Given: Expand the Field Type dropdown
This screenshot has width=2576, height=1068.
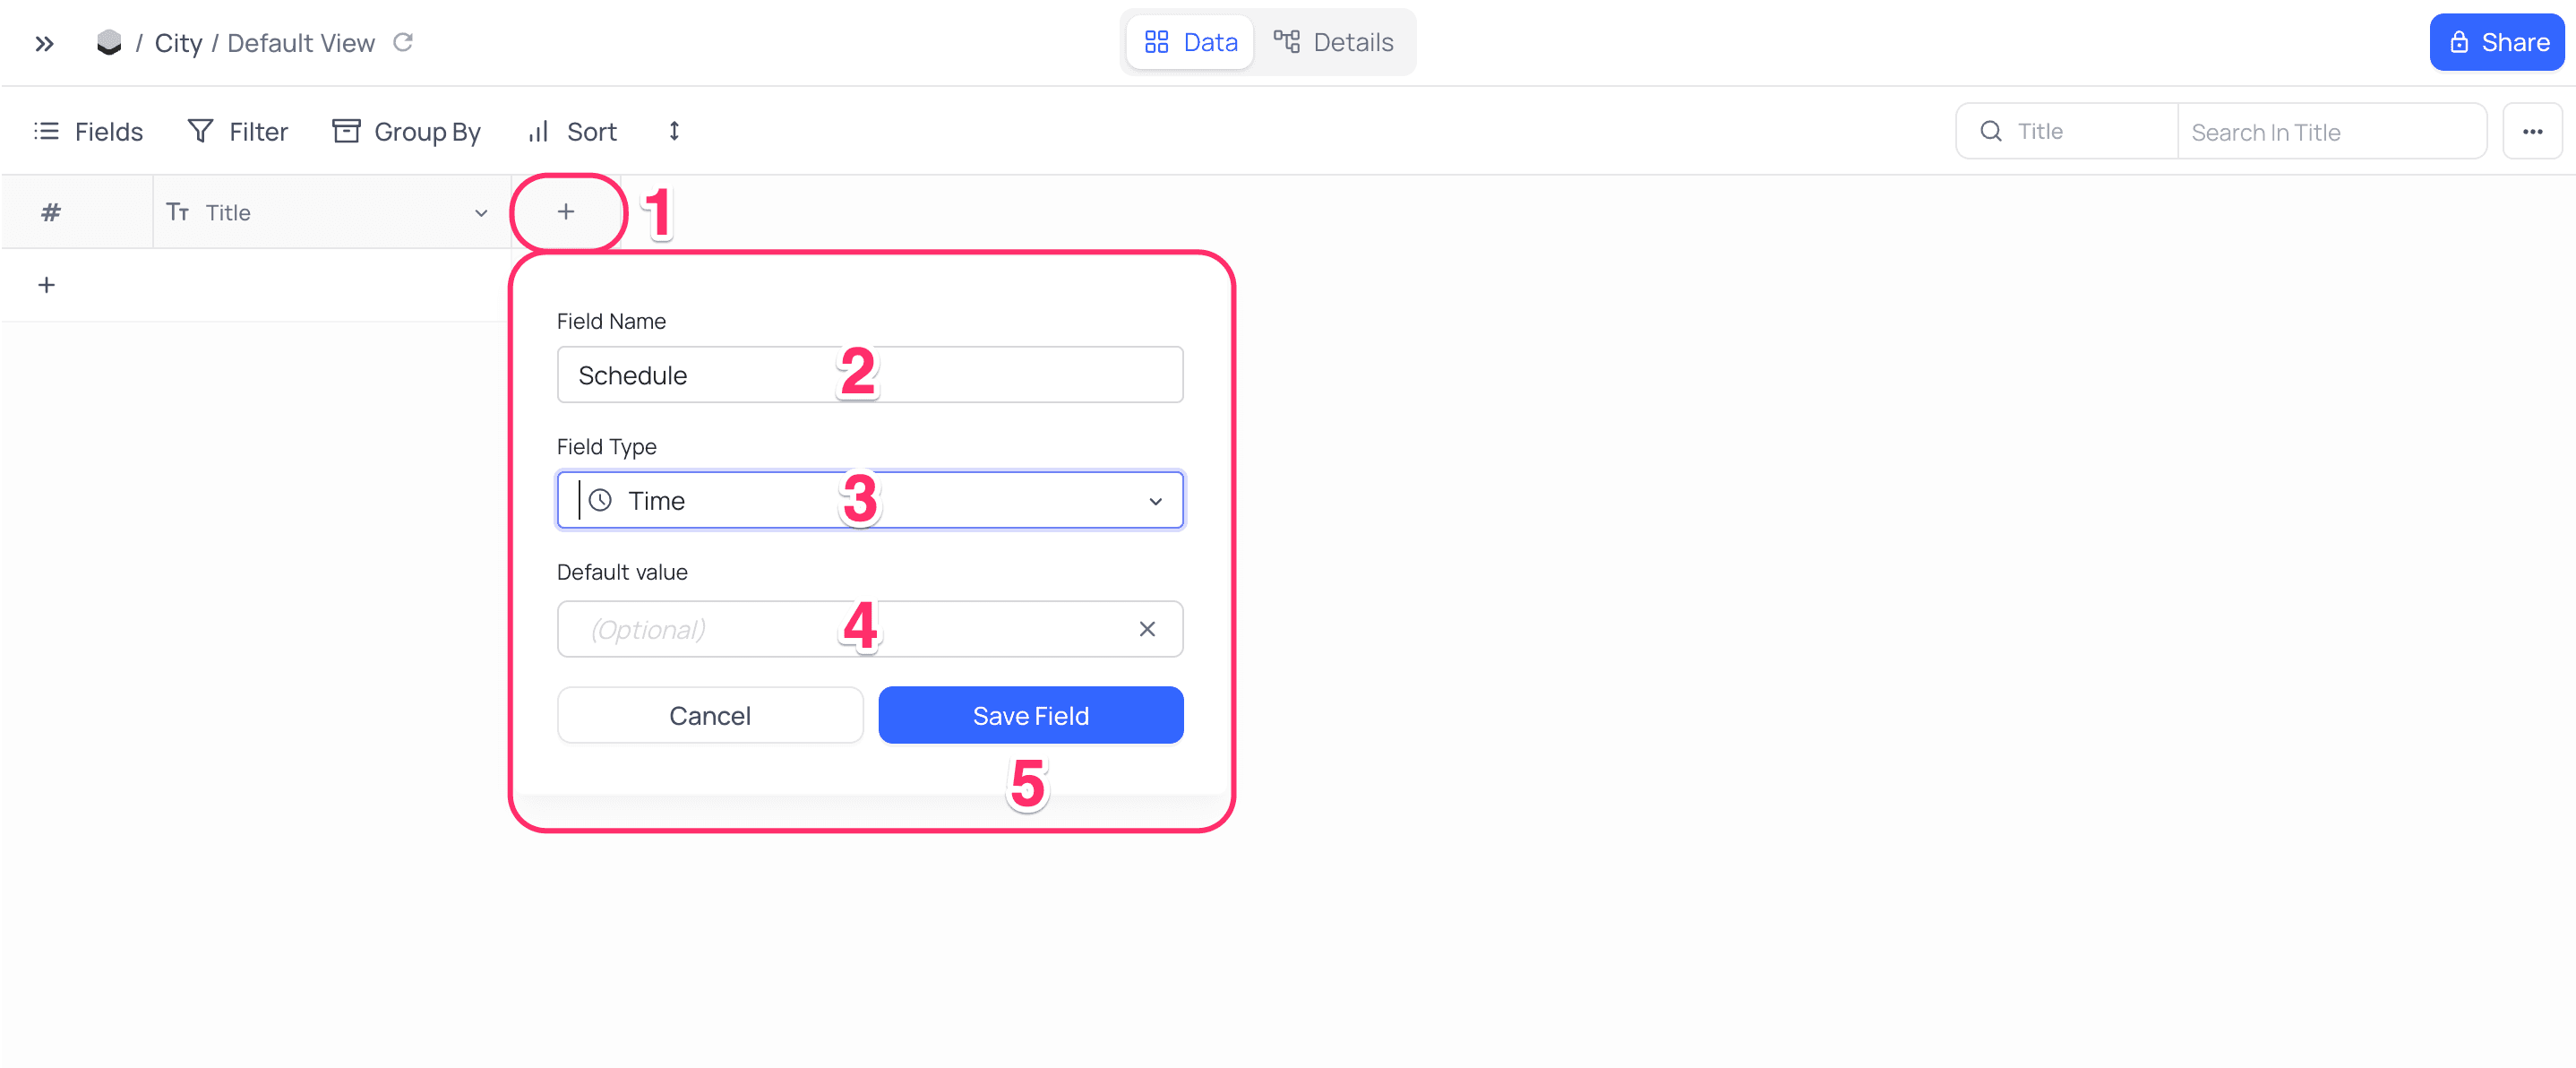Looking at the screenshot, I should (1154, 500).
